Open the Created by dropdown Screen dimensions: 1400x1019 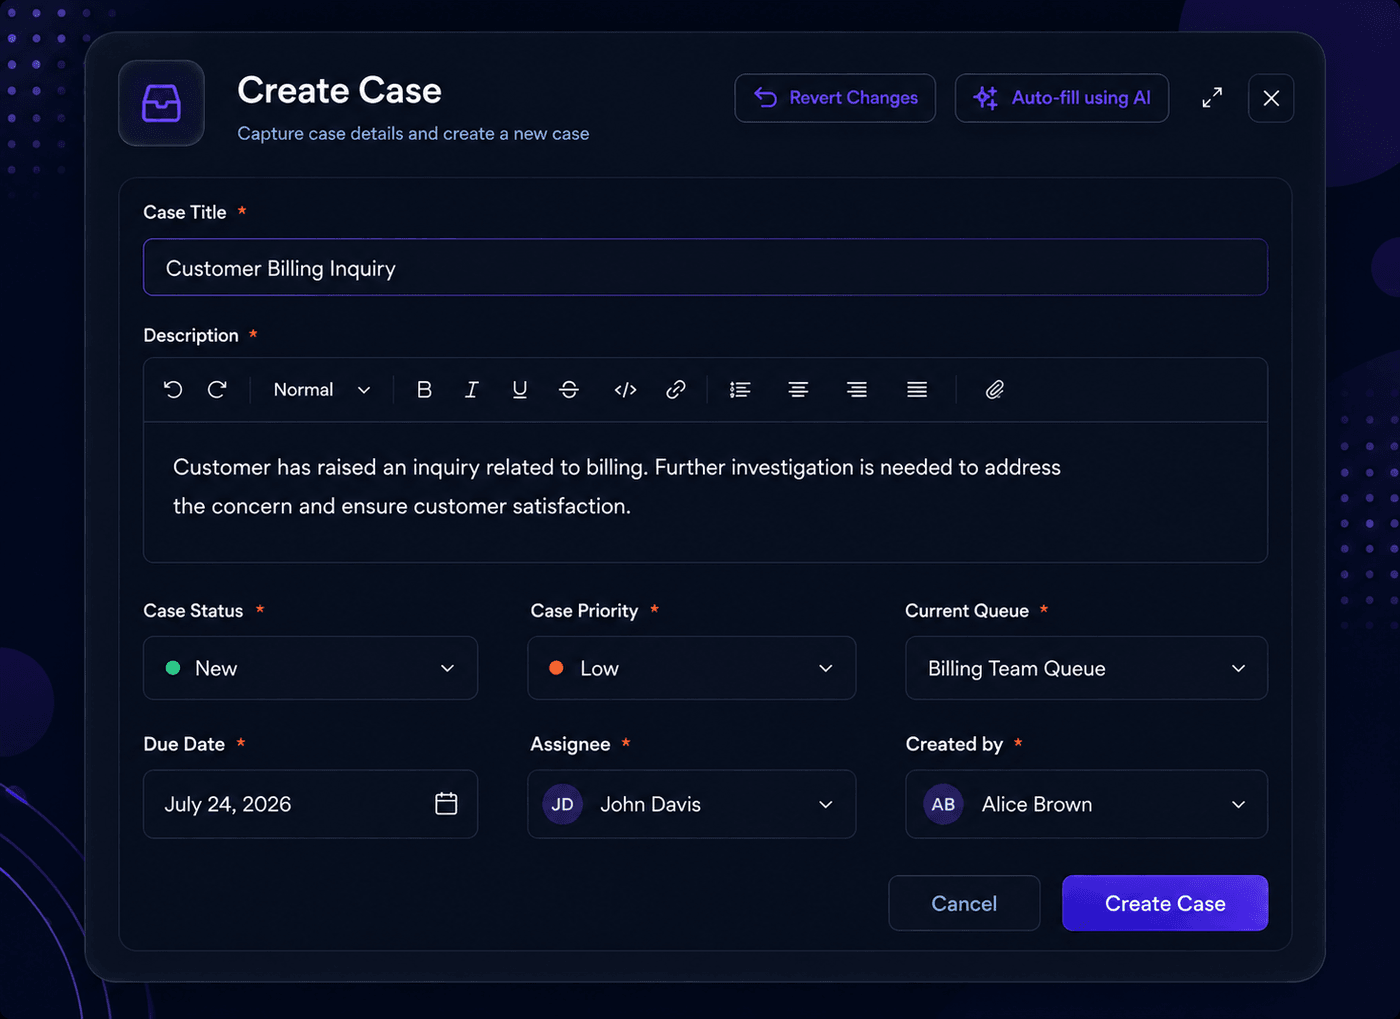pos(1087,804)
